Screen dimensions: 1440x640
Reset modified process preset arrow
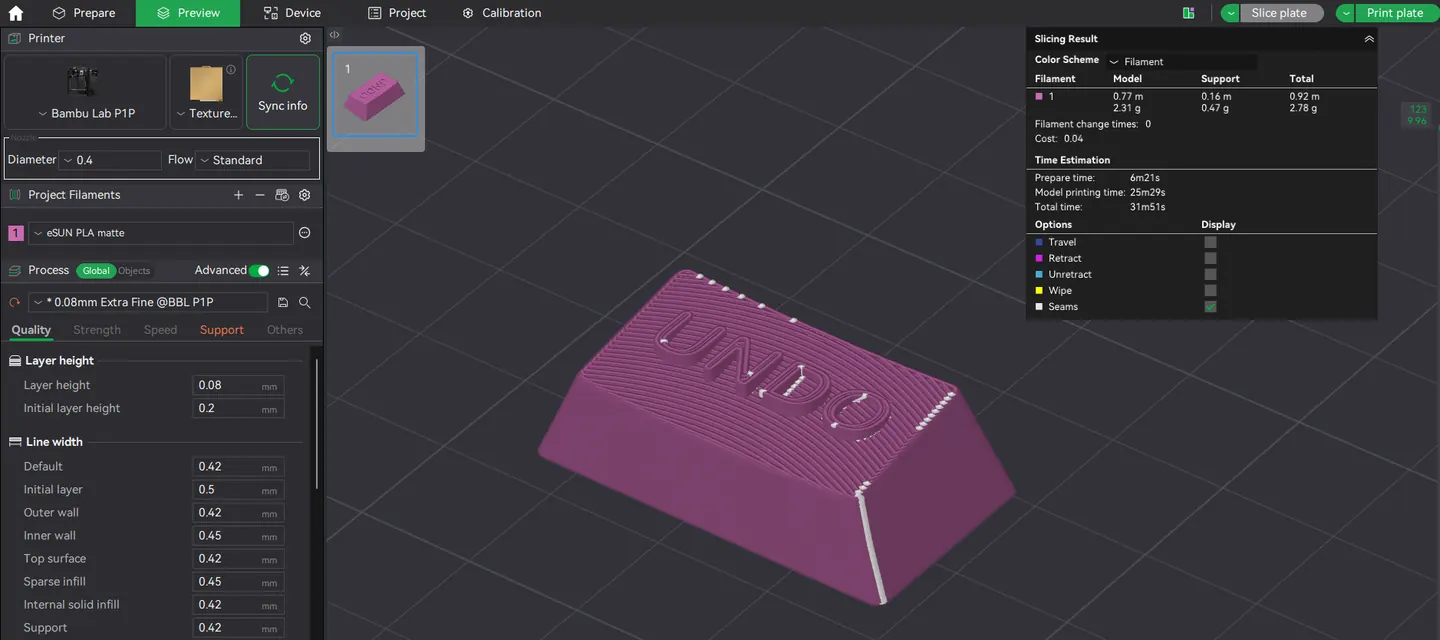point(14,302)
